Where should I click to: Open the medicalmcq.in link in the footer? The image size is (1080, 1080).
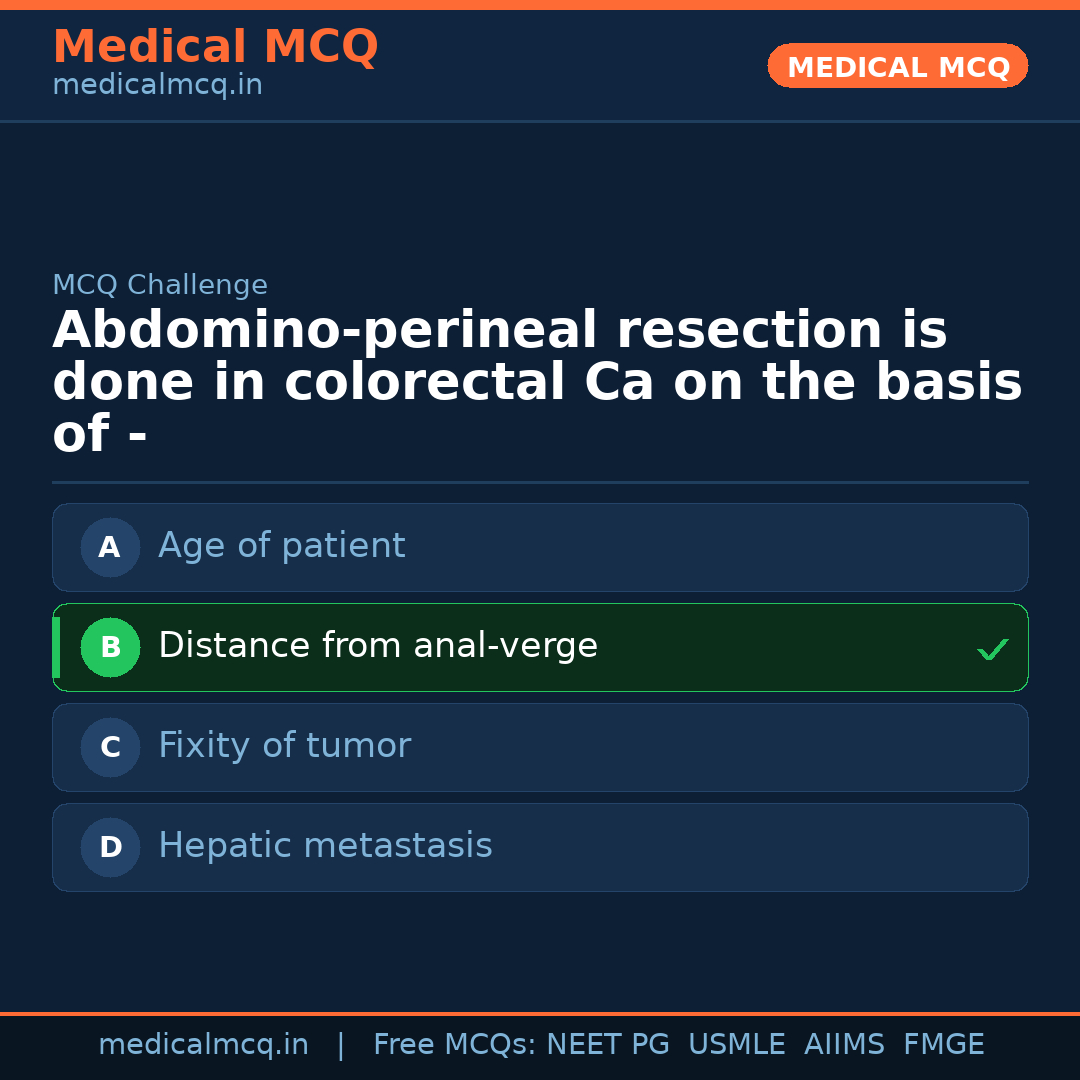pos(203,1045)
